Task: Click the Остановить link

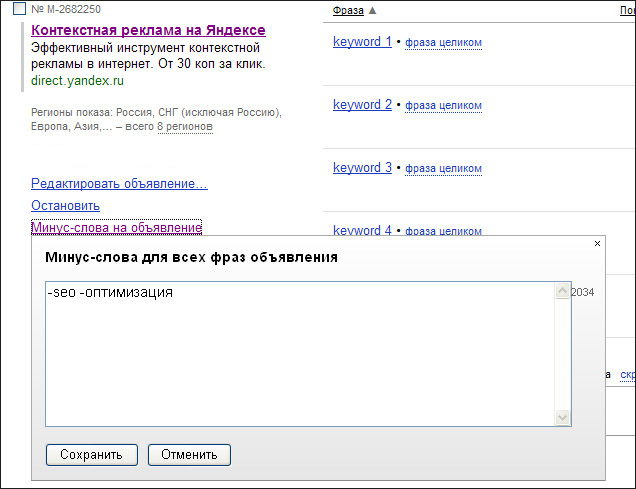Action: [x=65, y=206]
